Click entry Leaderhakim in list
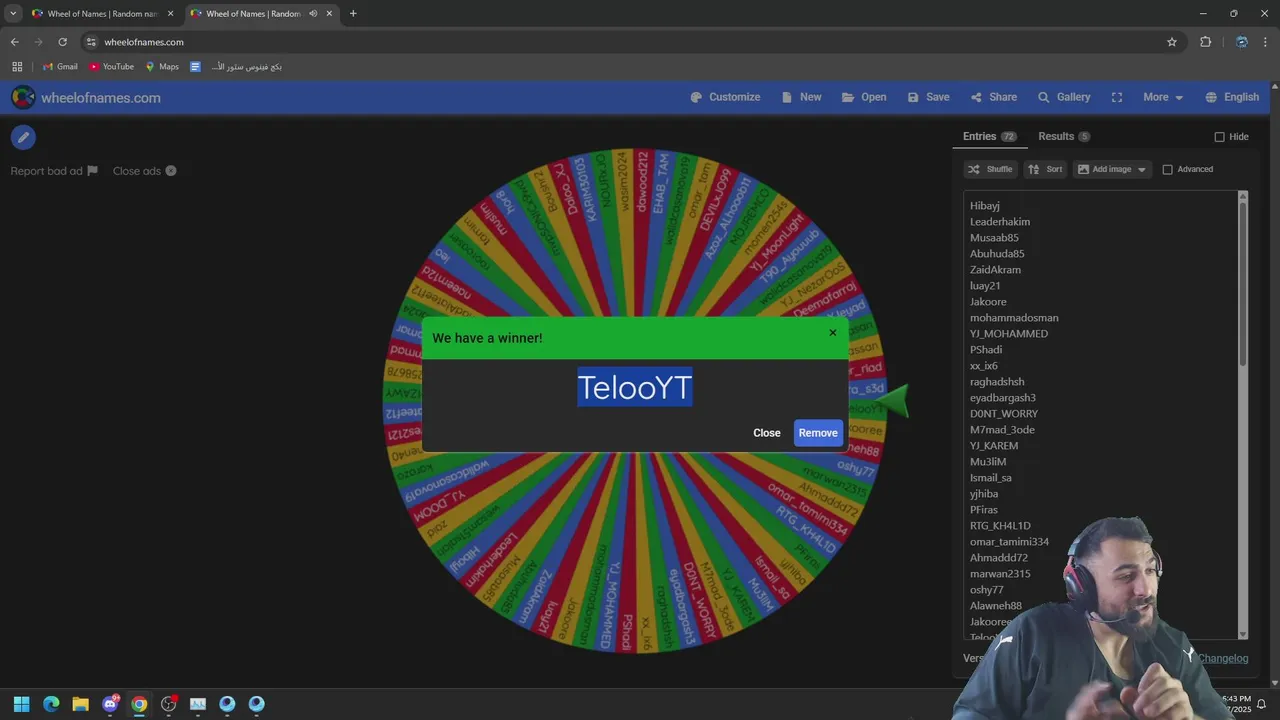This screenshot has width=1280, height=720. 1000,222
